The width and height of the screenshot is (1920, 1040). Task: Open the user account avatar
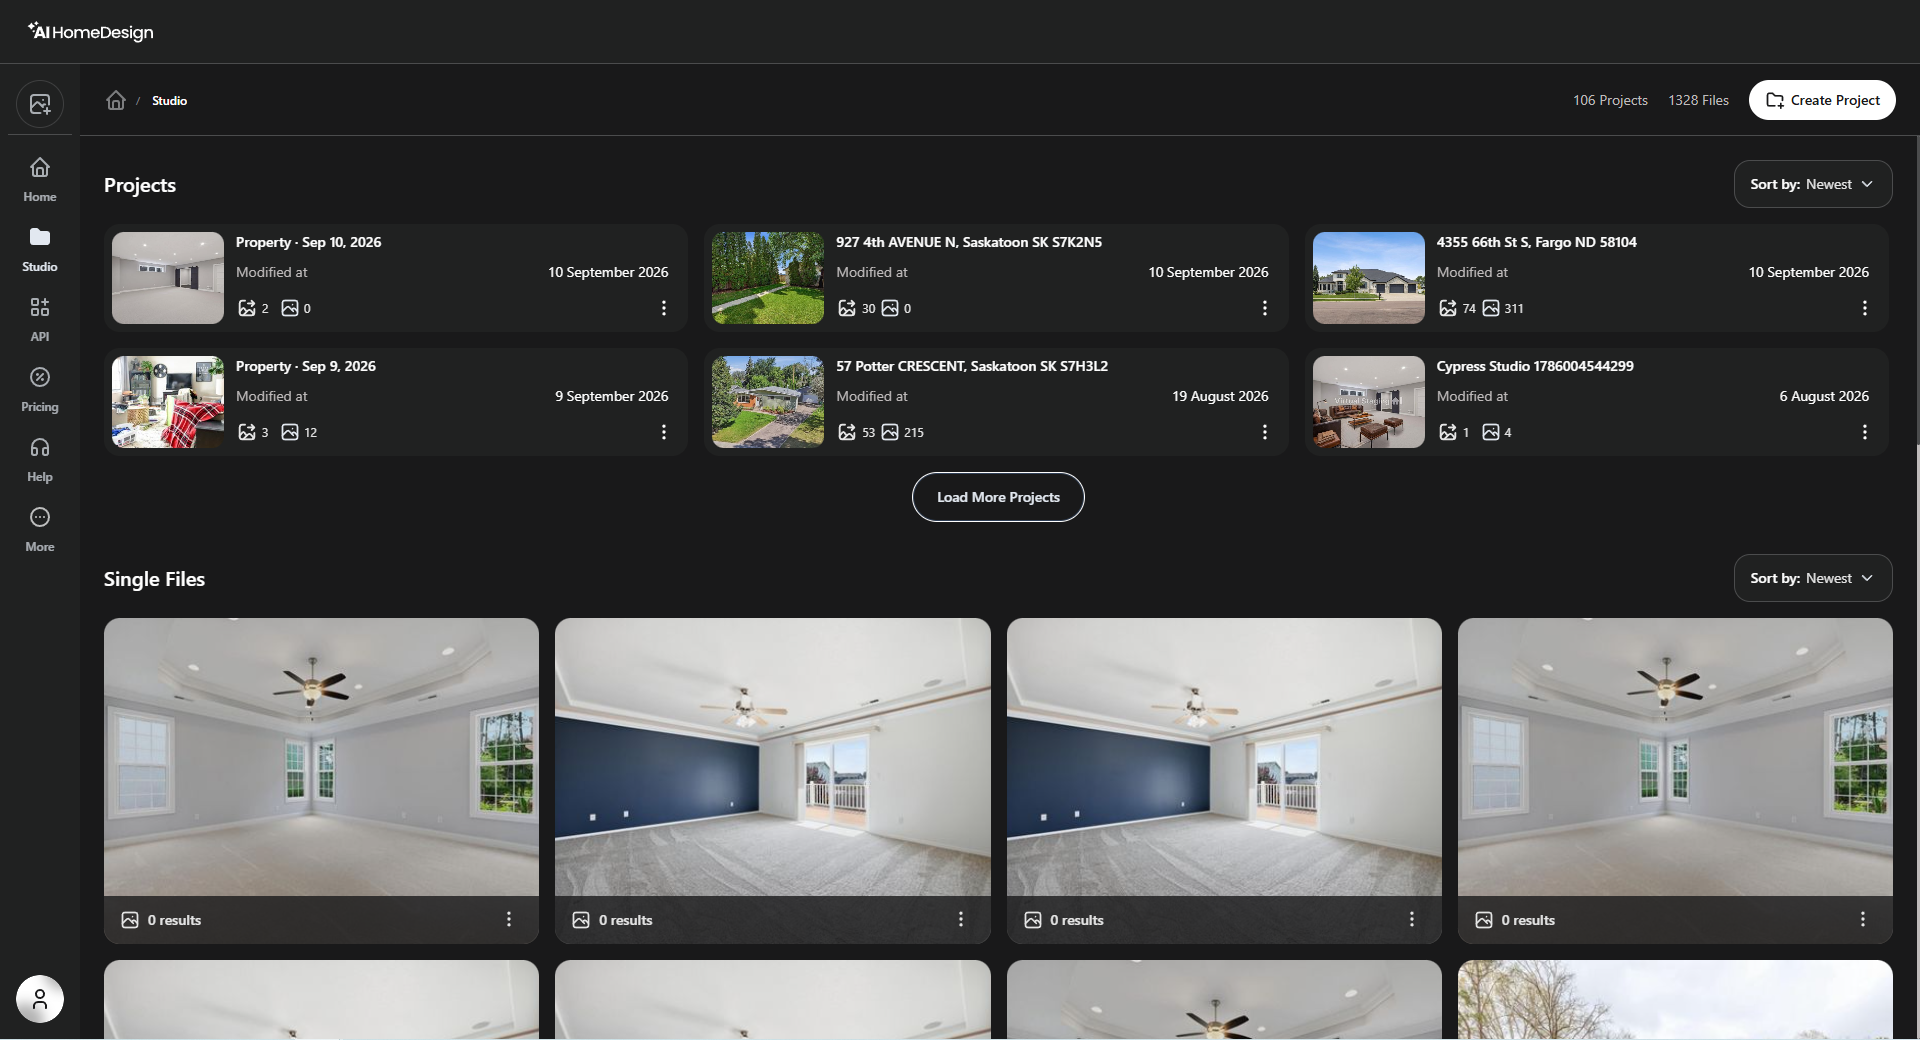(40, 999)
